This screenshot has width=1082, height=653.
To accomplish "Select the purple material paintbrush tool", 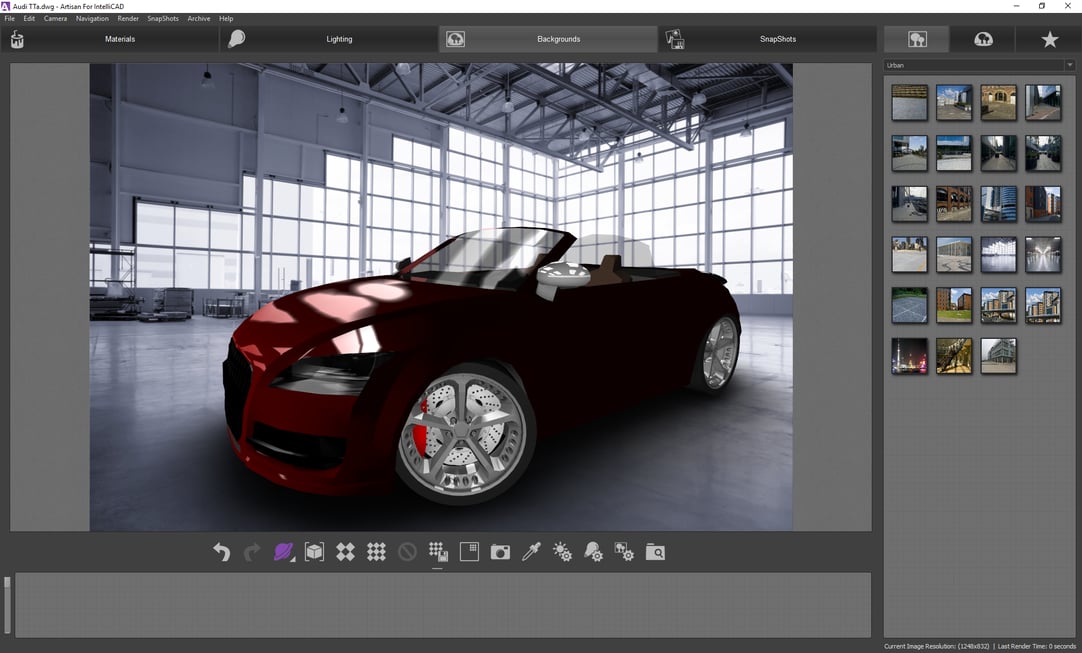I will 284,551.
